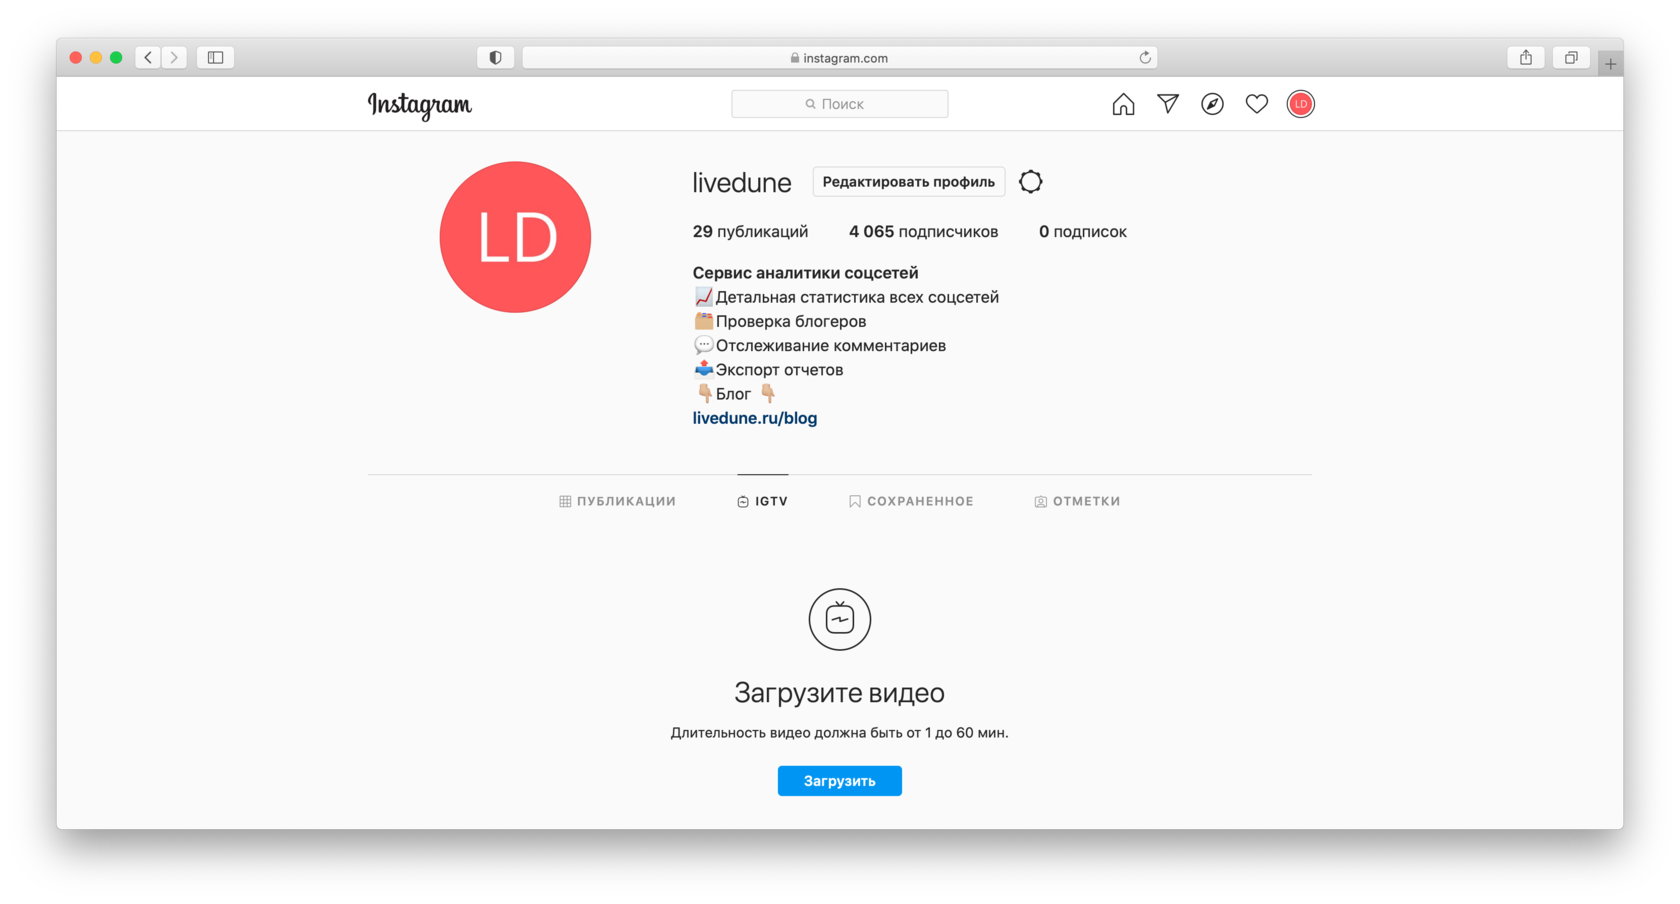Click Safari privacy shield icon
1680x904 pixels.
point(495,58)
